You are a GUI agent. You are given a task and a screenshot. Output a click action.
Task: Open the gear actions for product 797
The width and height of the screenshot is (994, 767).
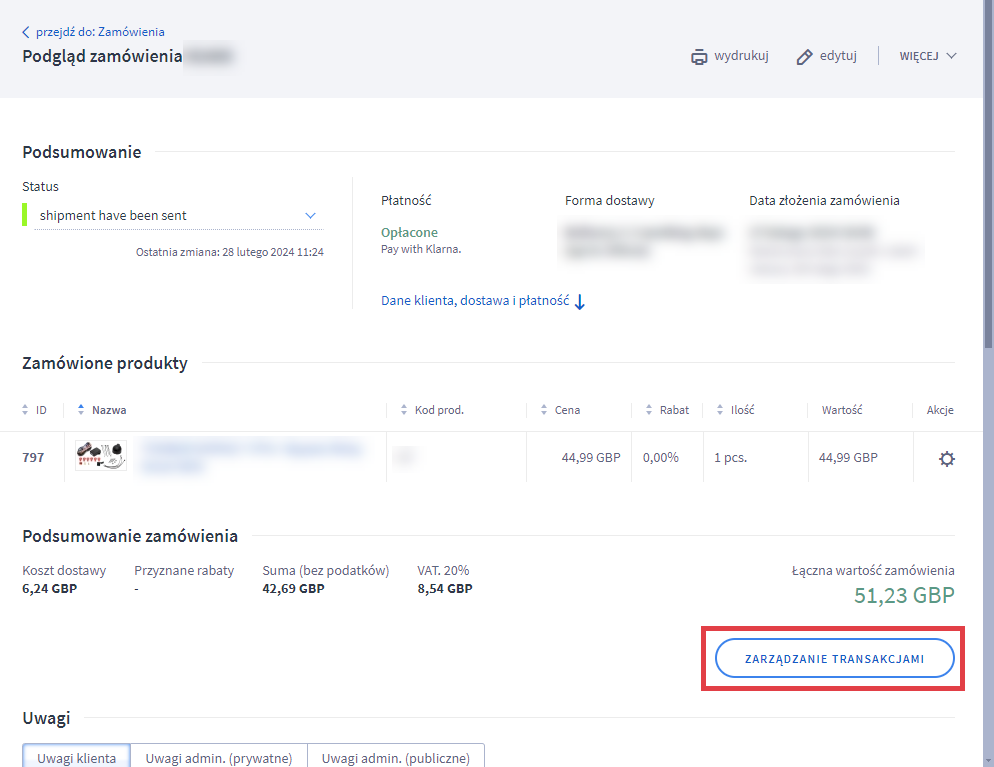click(x=946, y=458)
